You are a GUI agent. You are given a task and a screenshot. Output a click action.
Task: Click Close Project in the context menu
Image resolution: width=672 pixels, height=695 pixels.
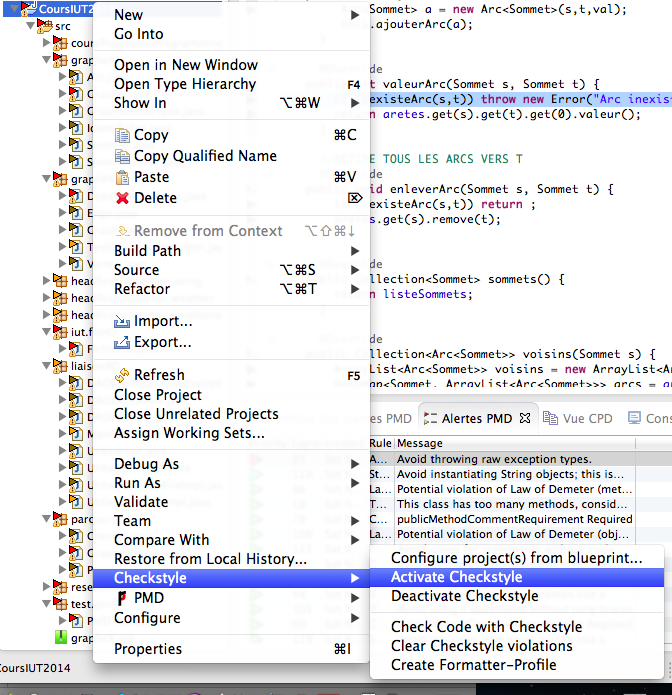coord(158,395)
